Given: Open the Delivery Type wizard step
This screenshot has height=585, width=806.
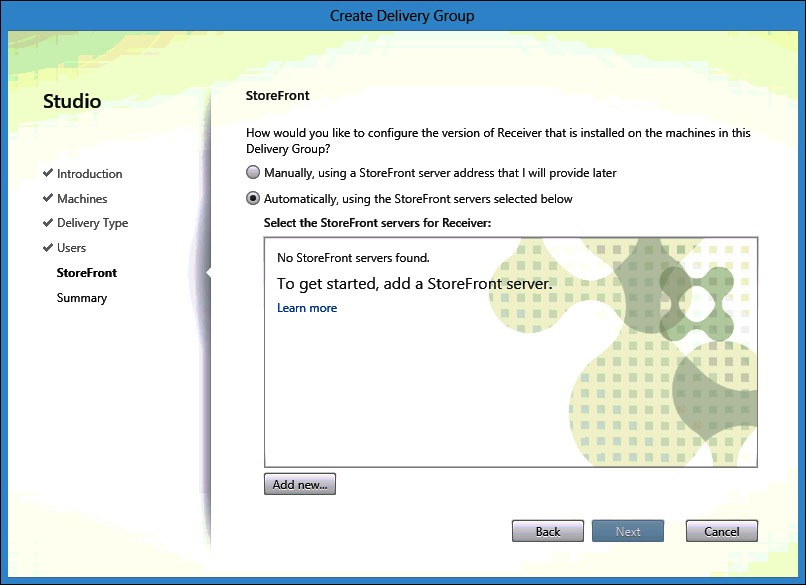Looking at the screenshot, I should pos(93,223).
